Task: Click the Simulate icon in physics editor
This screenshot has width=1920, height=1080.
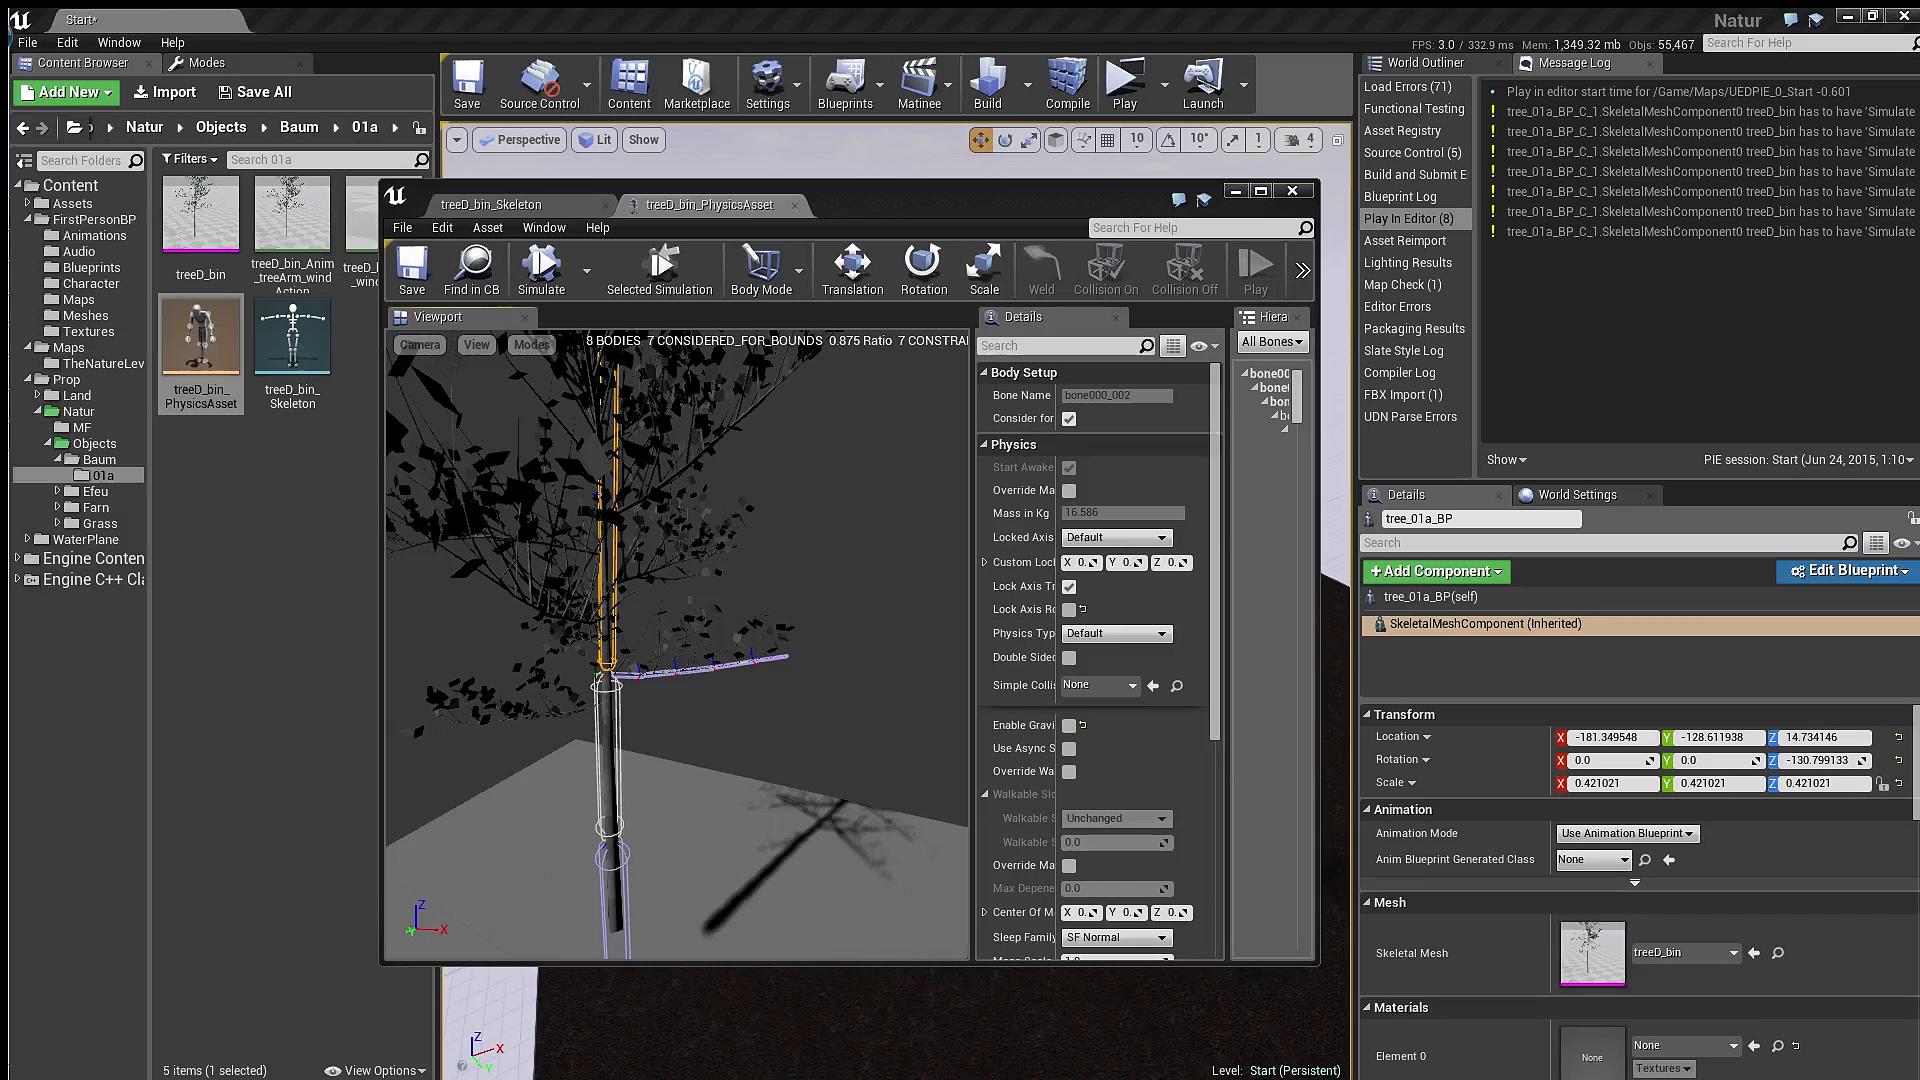Action: coord(541,263)
